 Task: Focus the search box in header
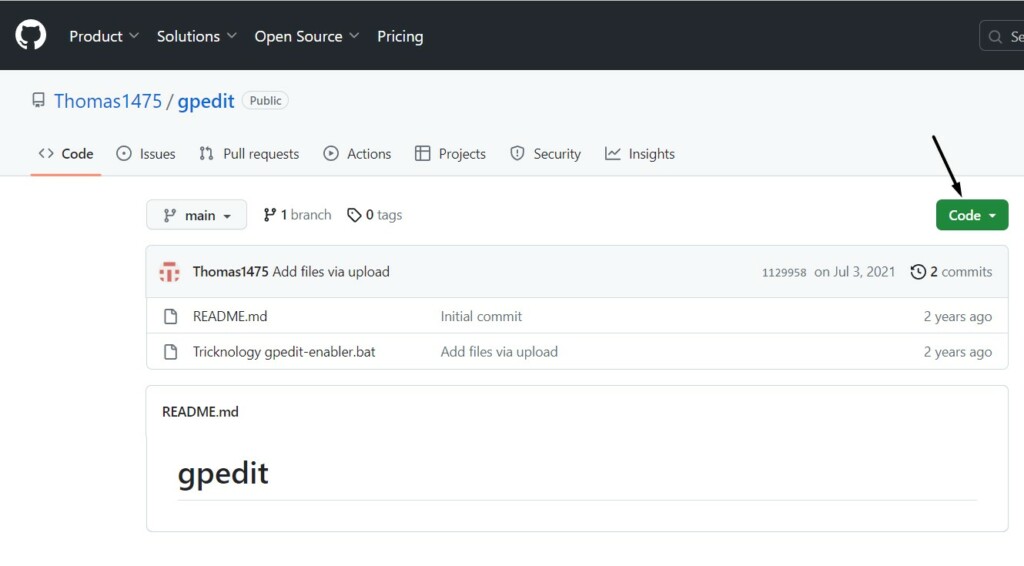pos(1002,36)
